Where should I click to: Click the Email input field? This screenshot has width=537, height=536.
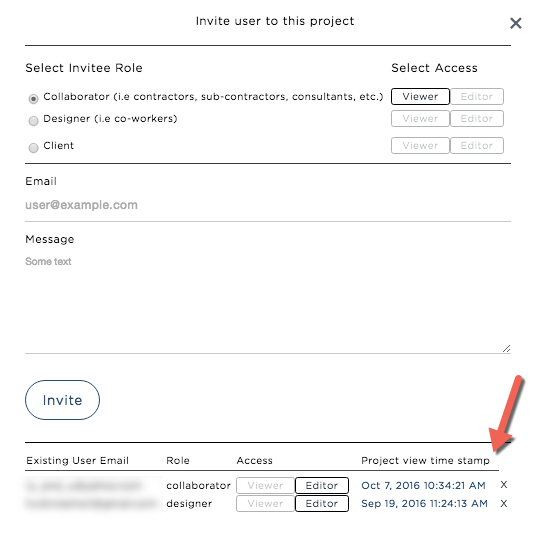tap(268, 205)
